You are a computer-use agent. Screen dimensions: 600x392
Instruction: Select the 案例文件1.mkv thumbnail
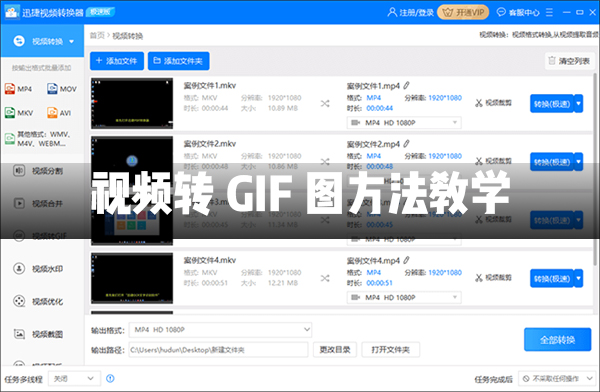(132, 103)
